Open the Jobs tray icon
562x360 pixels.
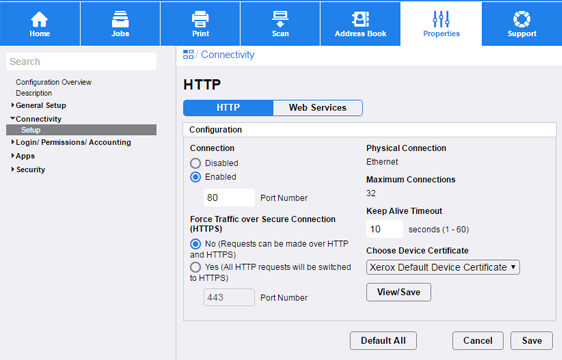(120, 19)
